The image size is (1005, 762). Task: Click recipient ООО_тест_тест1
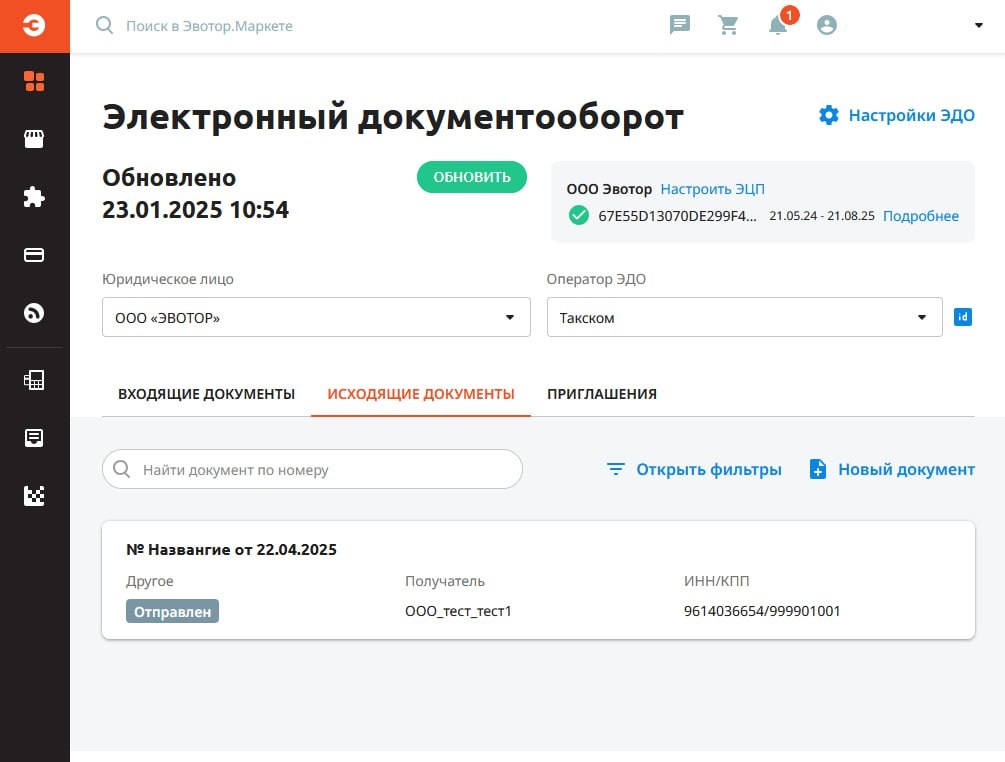point(458,611)
